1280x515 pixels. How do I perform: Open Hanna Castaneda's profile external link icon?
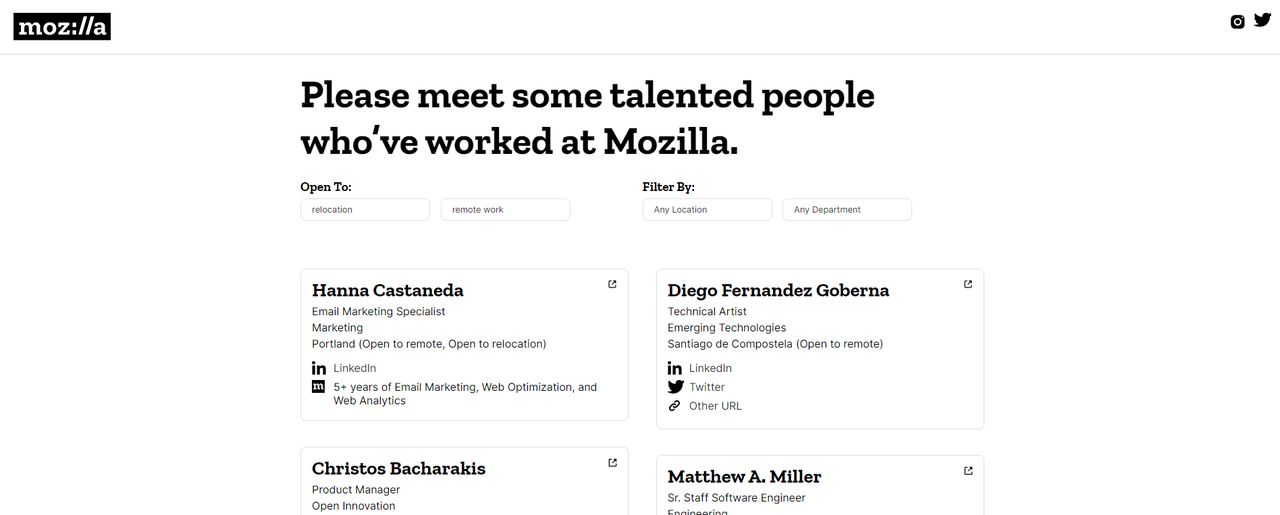(x=612, y=284)
